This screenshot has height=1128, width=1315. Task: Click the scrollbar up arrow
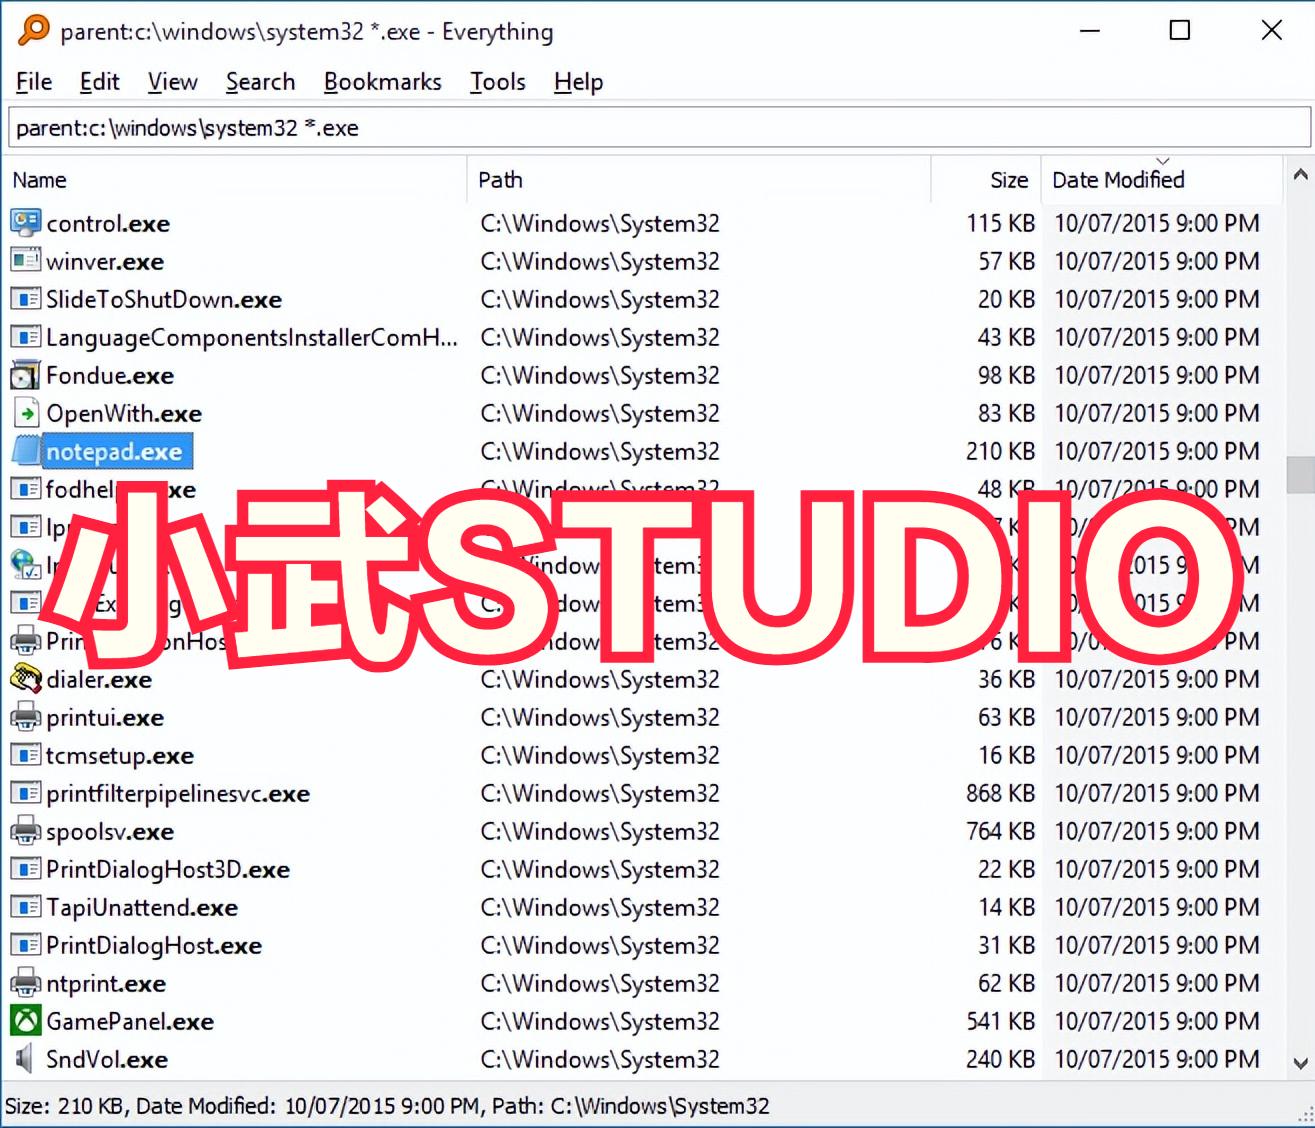pyautogui.click(x=1300, y=175)
